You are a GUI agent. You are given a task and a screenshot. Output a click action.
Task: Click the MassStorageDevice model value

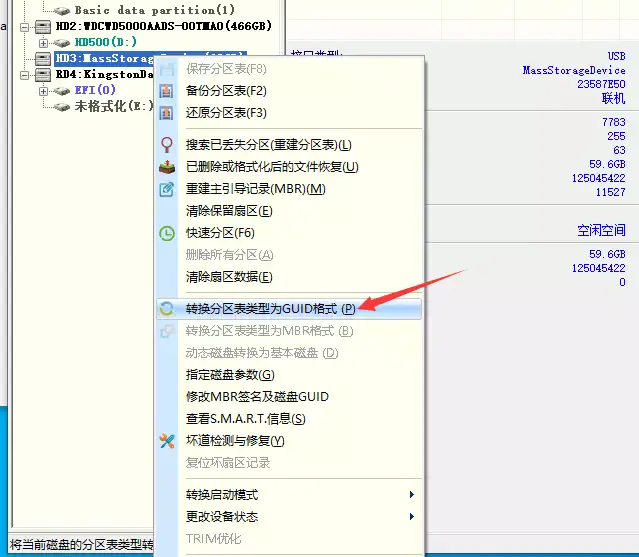[574, 70]
